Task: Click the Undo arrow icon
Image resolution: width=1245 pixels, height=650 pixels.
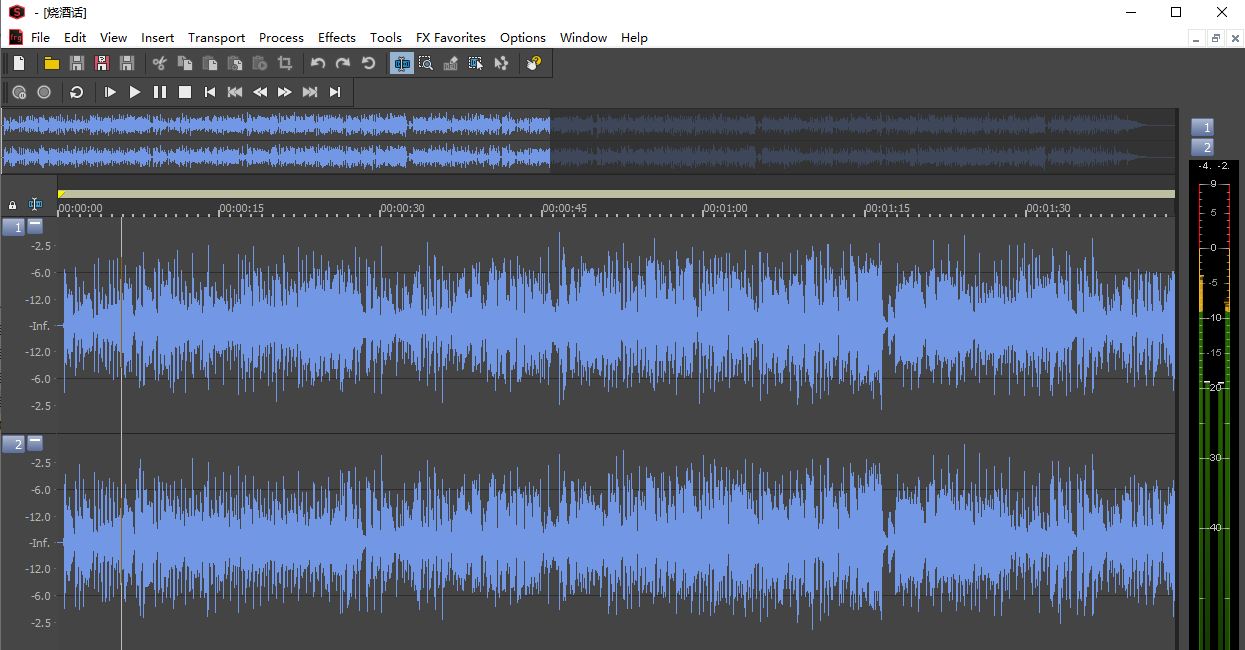Action: point(318,63)
